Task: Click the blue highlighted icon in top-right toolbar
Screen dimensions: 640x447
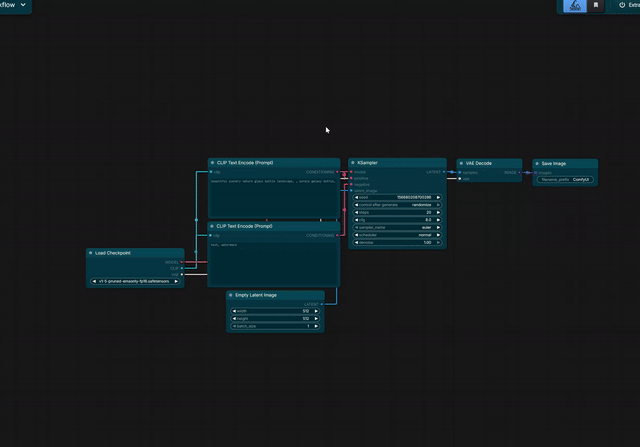Action: coord(575,5)
